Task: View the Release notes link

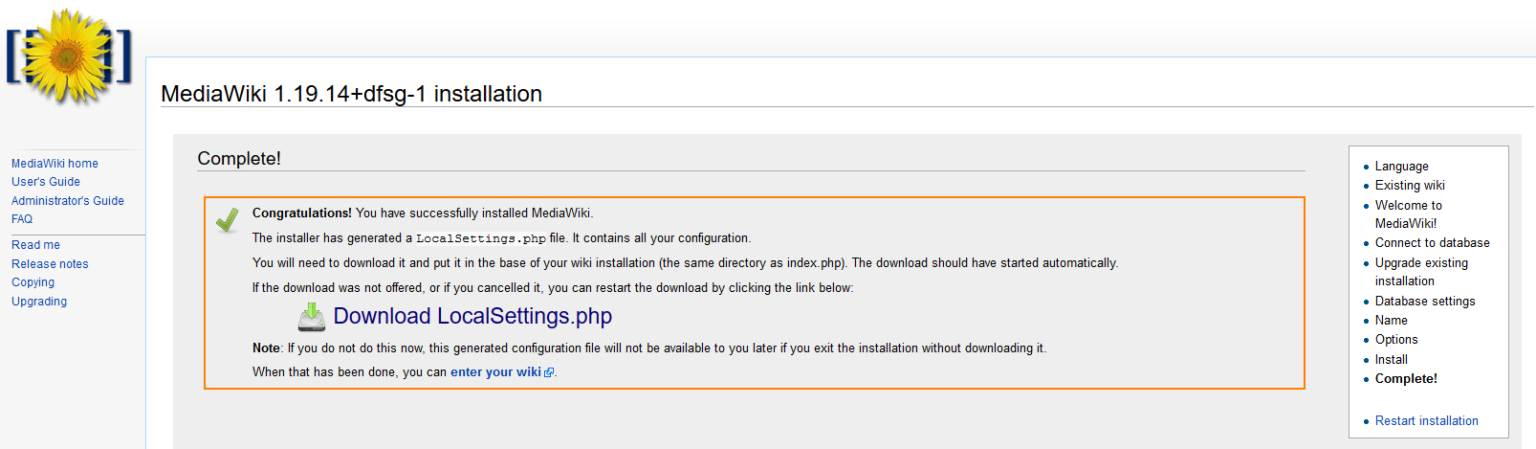Action: pos(49,264)
